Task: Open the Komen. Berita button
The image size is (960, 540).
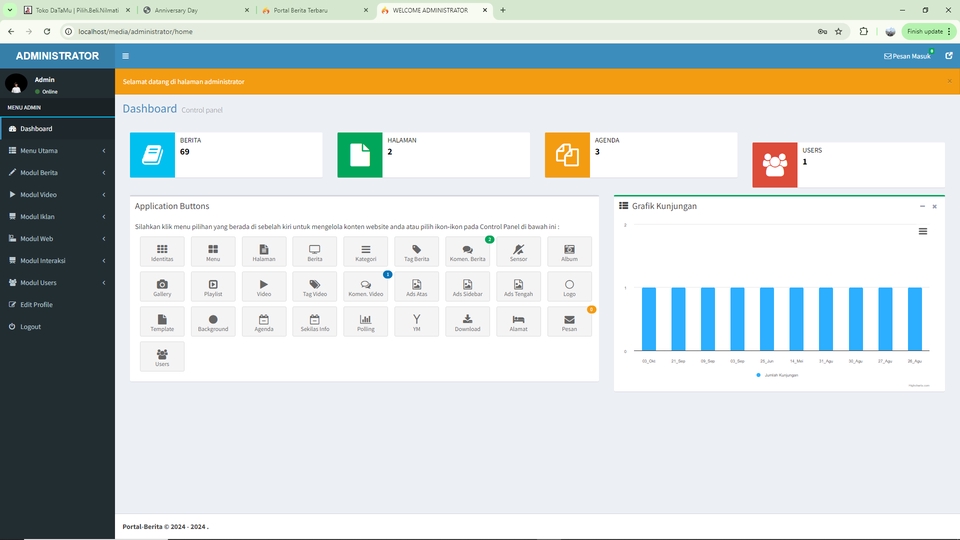Action: coord(467,252)
